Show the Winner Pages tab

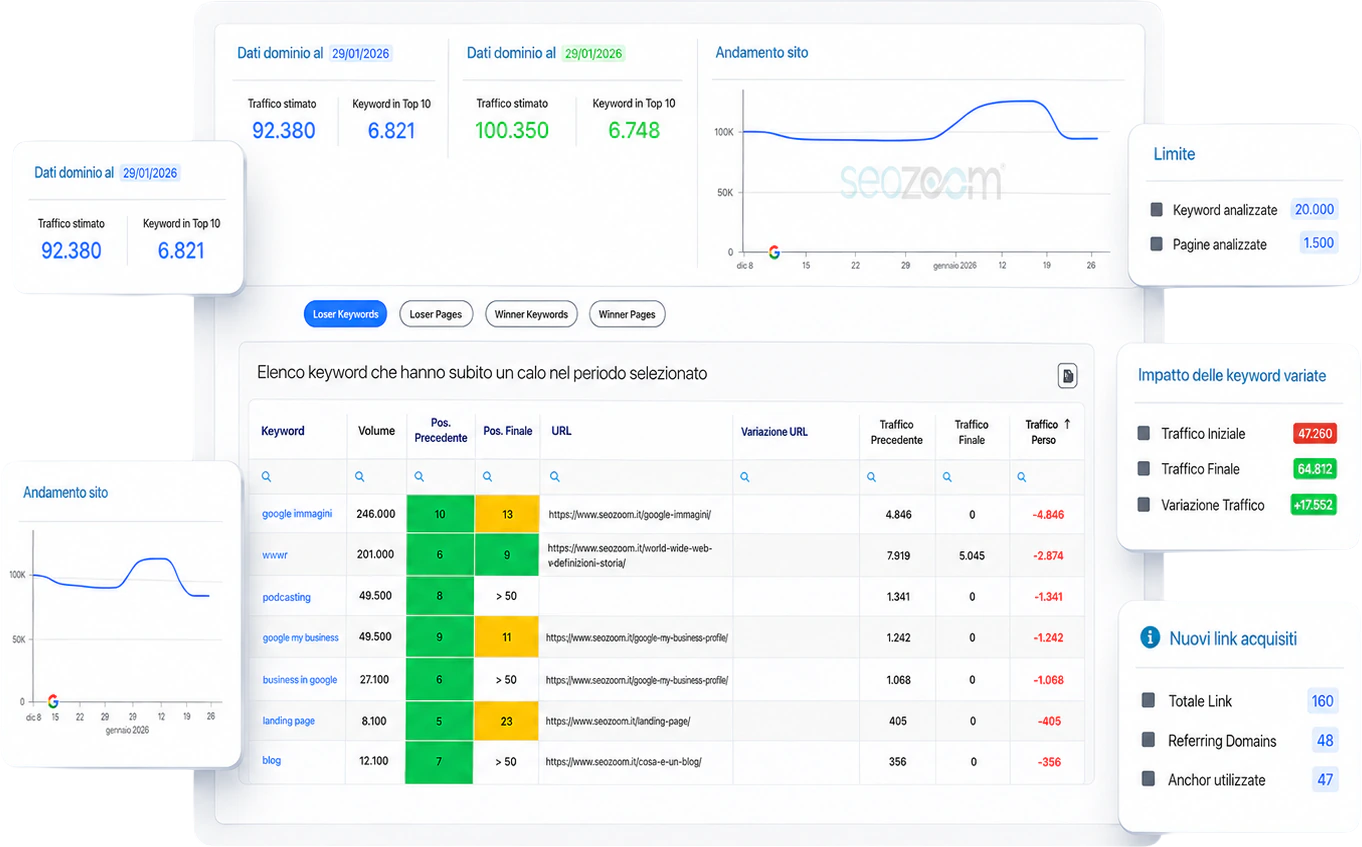click(x=627, y=314)
